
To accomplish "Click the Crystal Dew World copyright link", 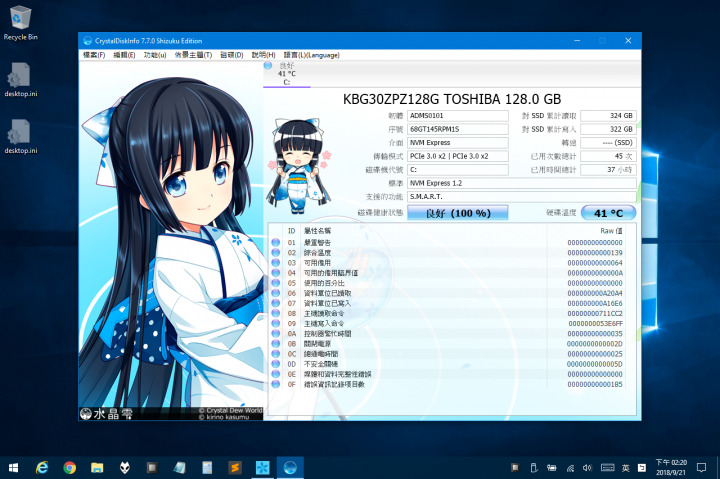I will tap(231, 413).
